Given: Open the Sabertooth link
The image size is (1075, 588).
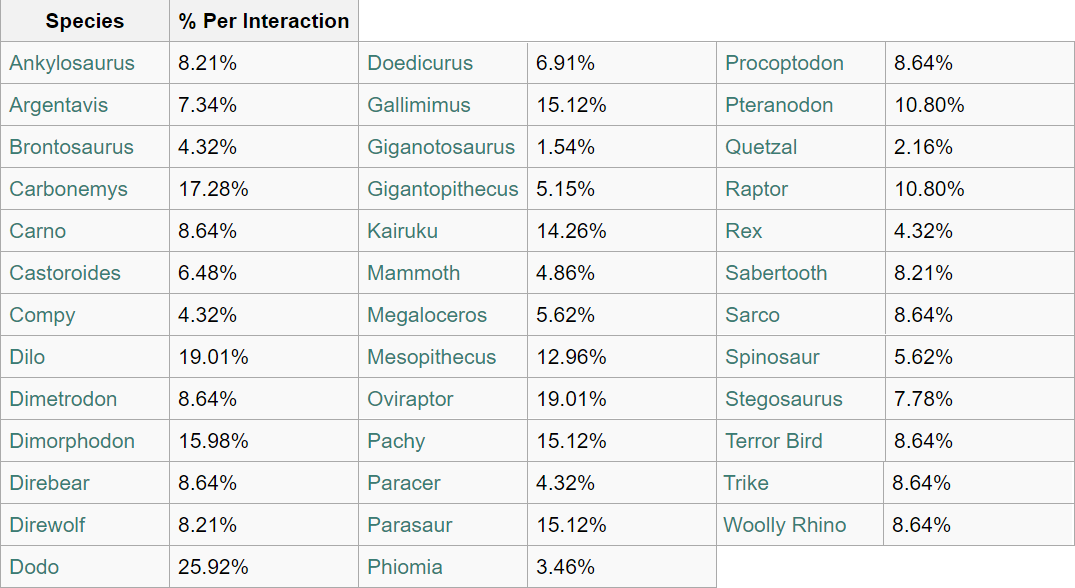Looking at the screenshot, I should tap(776, 273).
